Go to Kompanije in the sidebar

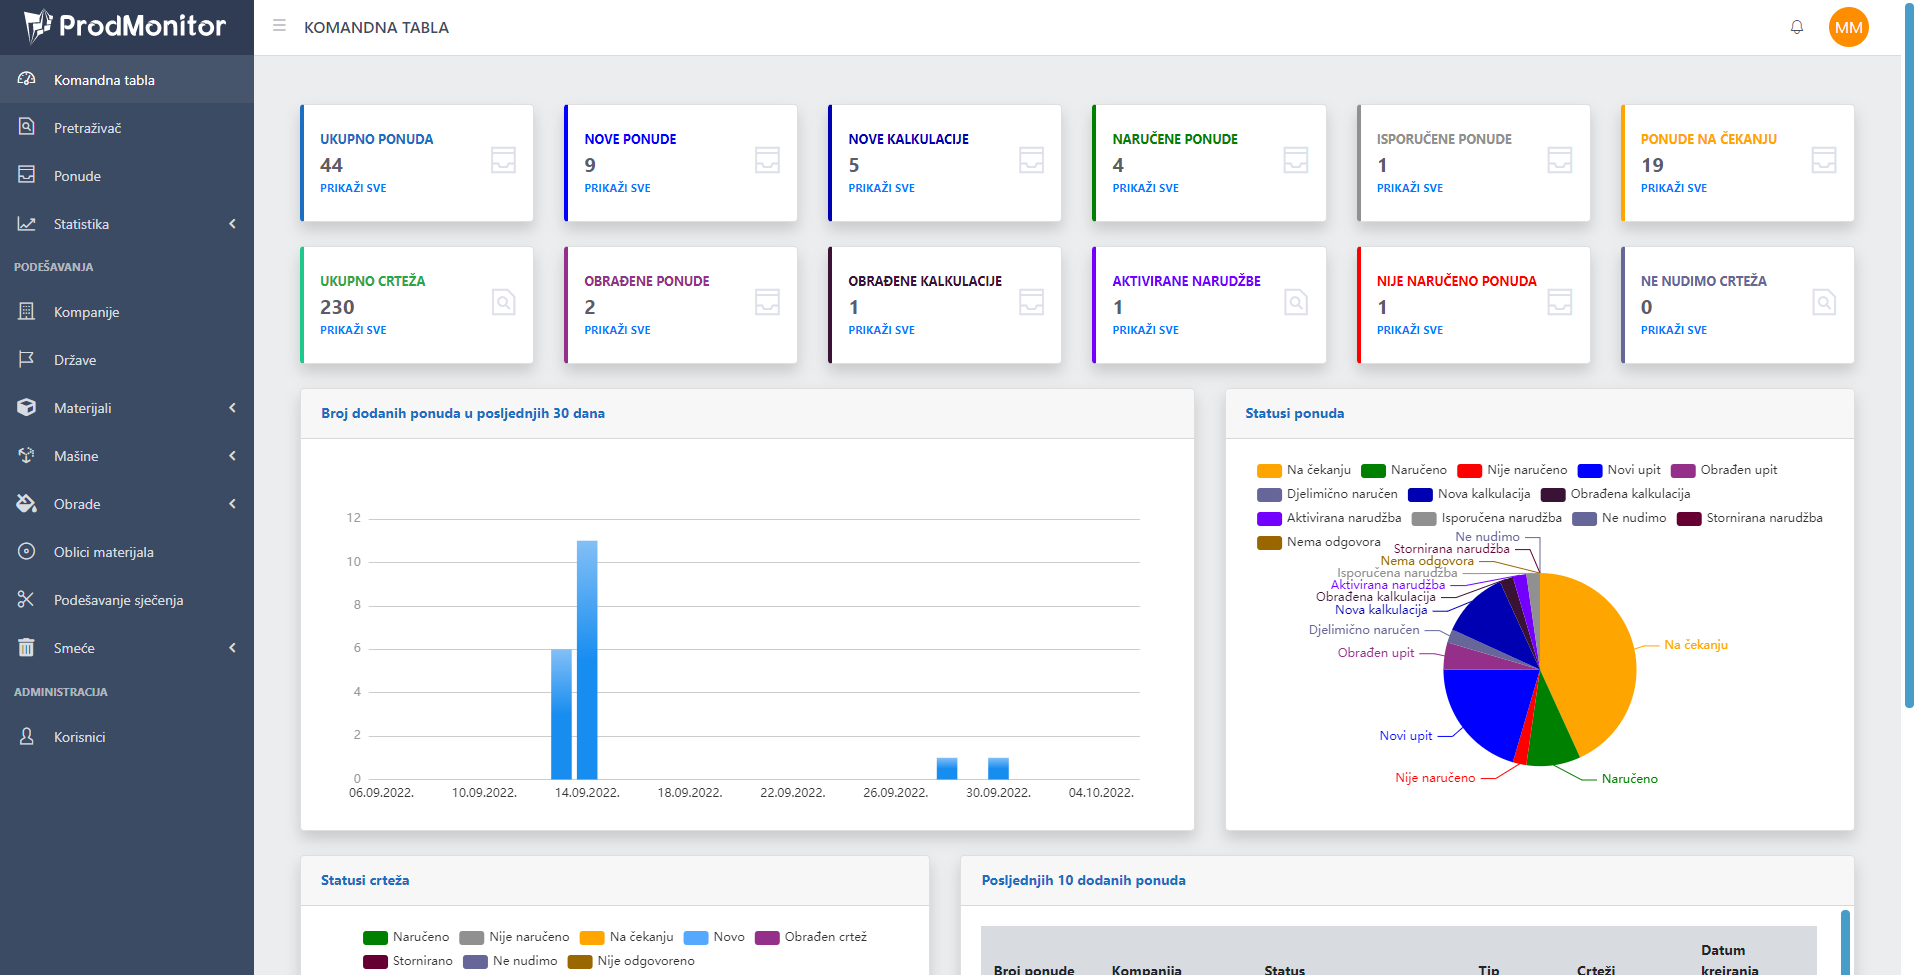pos(86,312)
